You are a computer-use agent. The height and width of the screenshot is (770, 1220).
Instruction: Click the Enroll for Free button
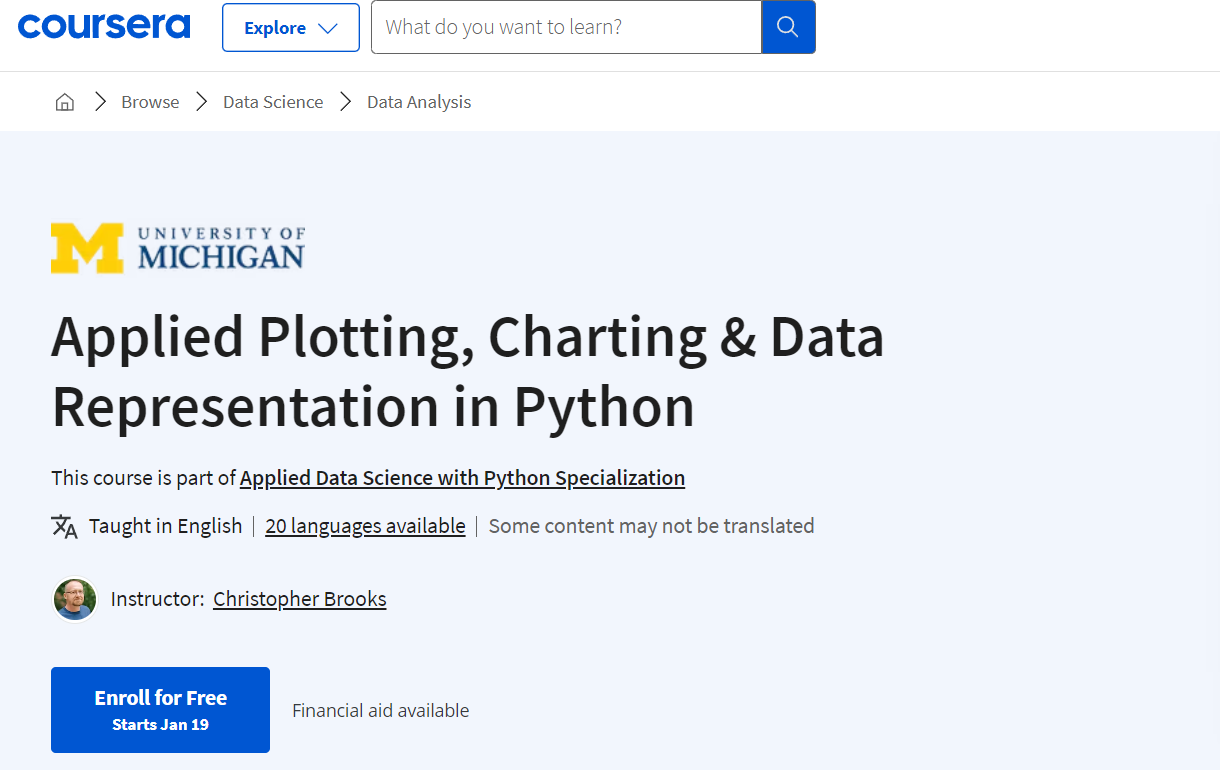(160, 709)
